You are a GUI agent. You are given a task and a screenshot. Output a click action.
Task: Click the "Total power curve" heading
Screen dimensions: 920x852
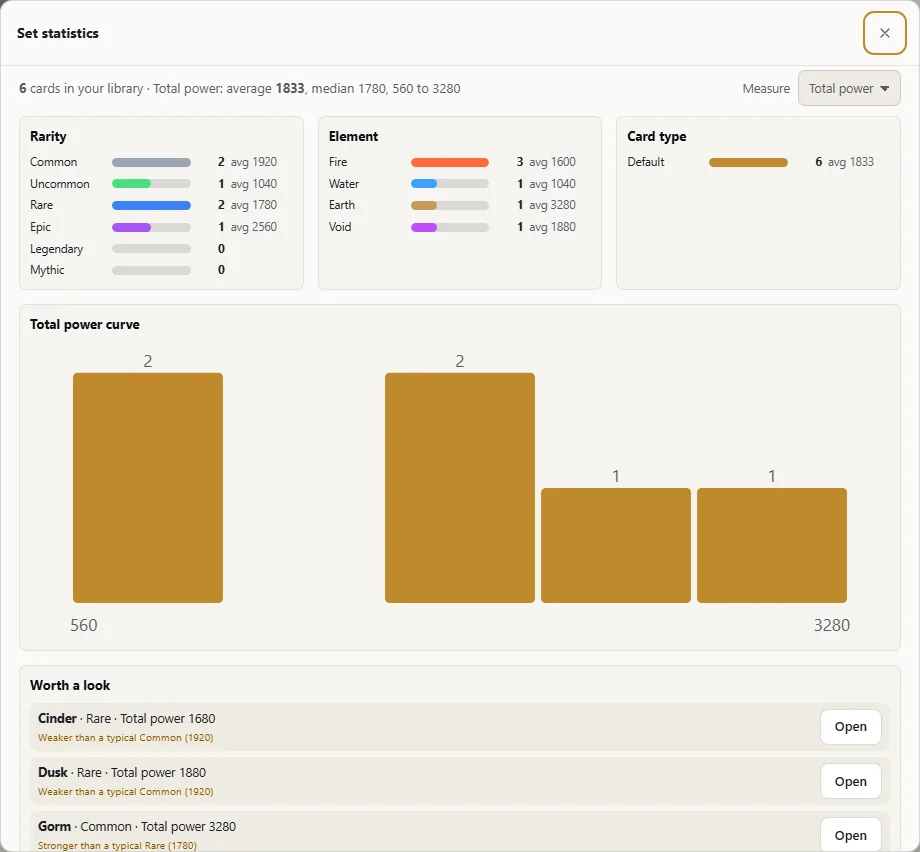(84, 324)
